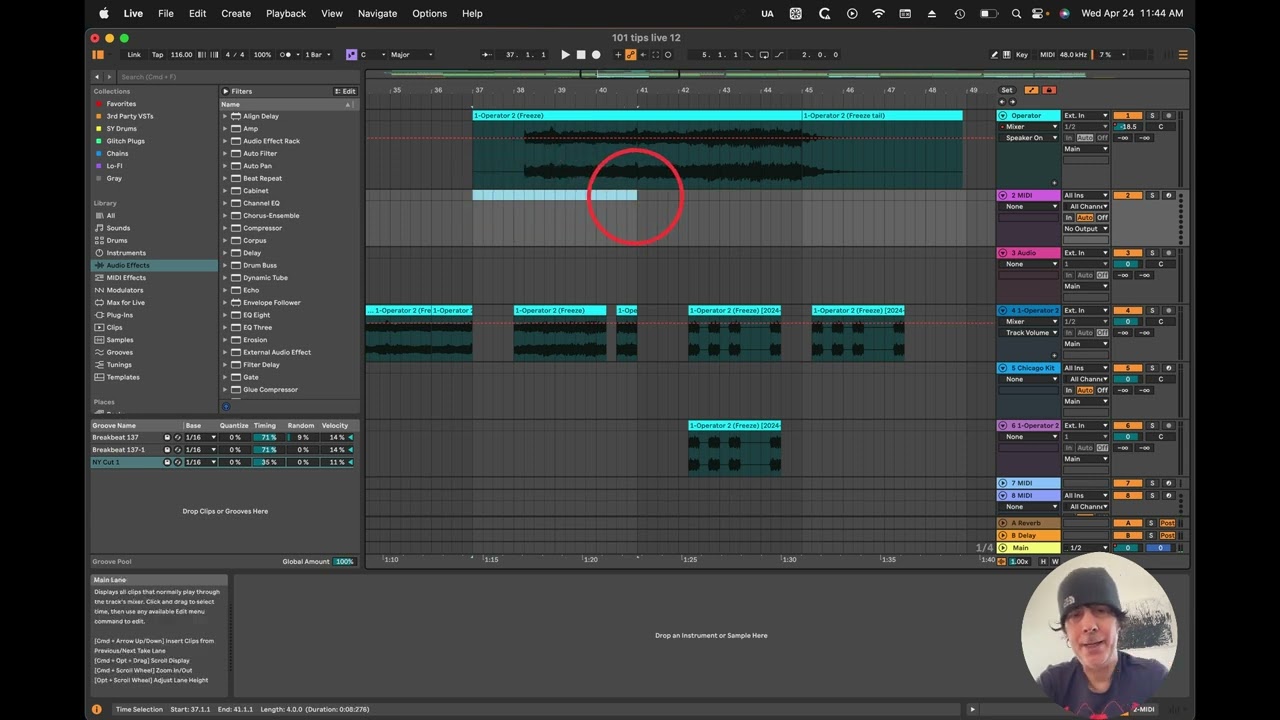Click the orange mixer view icon at top right
Viewport: 1280px width, 720px height.
[1183, 55]
